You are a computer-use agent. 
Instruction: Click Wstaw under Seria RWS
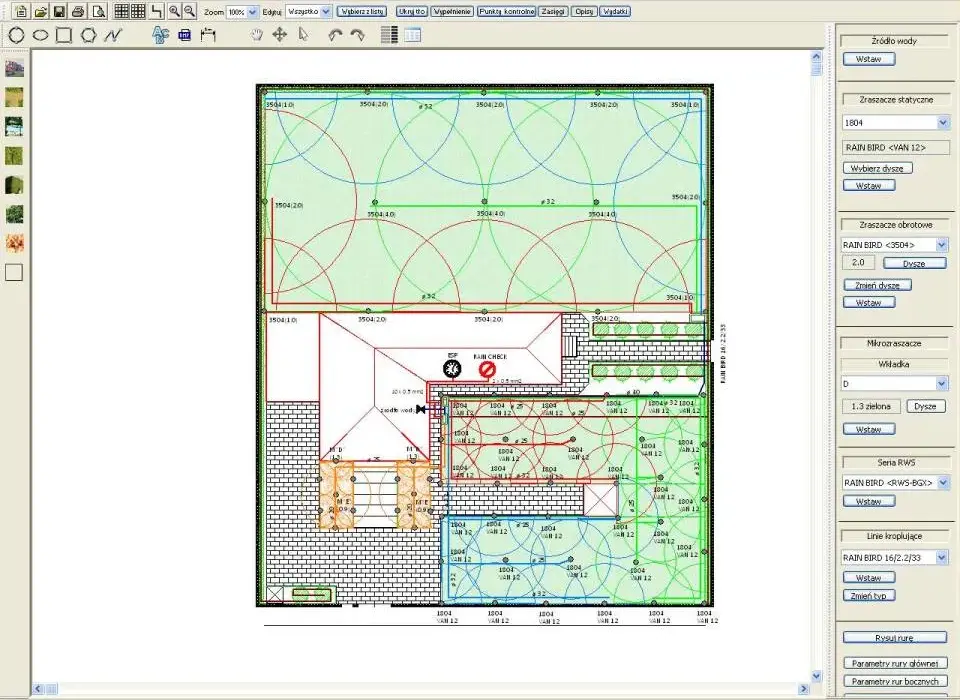[x=869, y=502]
